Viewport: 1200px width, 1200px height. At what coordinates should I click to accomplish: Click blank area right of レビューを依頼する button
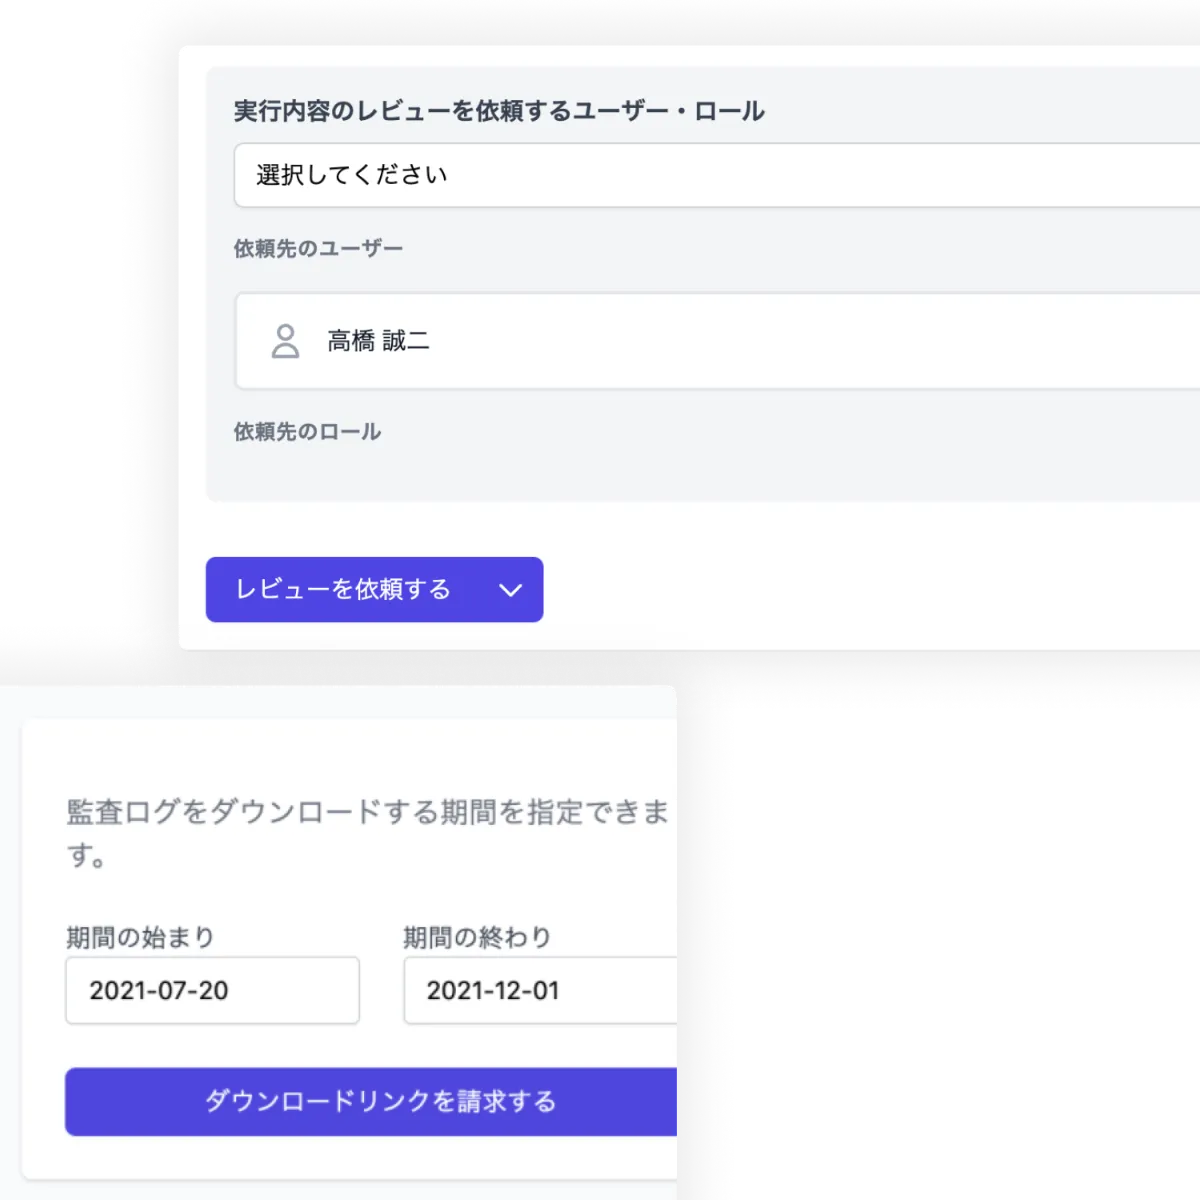coord(850,590)
